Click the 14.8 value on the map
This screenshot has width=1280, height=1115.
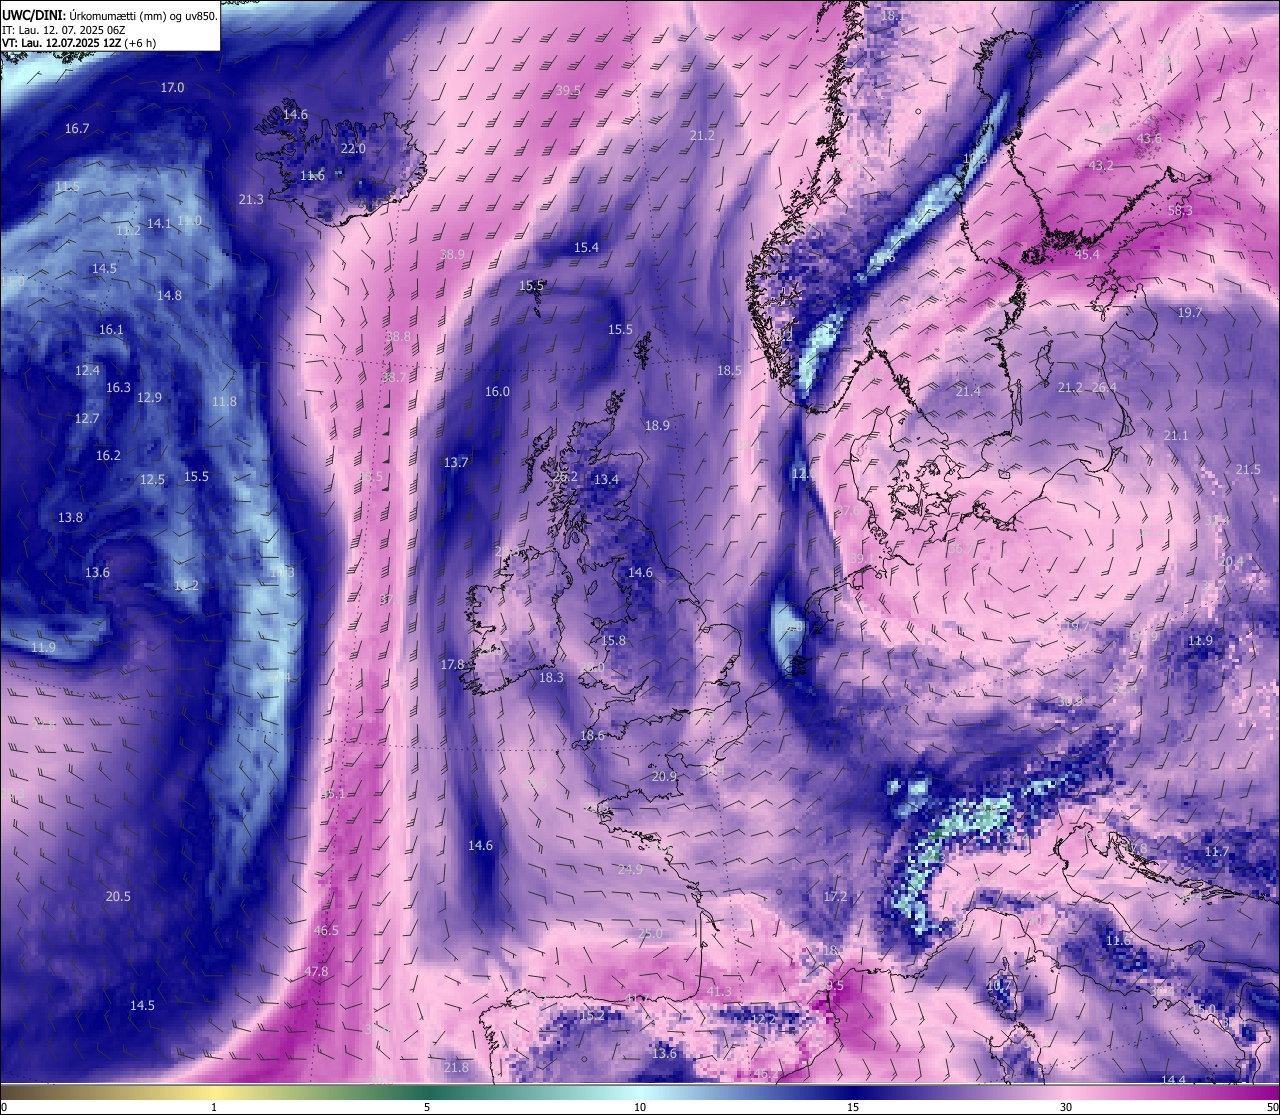coord(169,296)
